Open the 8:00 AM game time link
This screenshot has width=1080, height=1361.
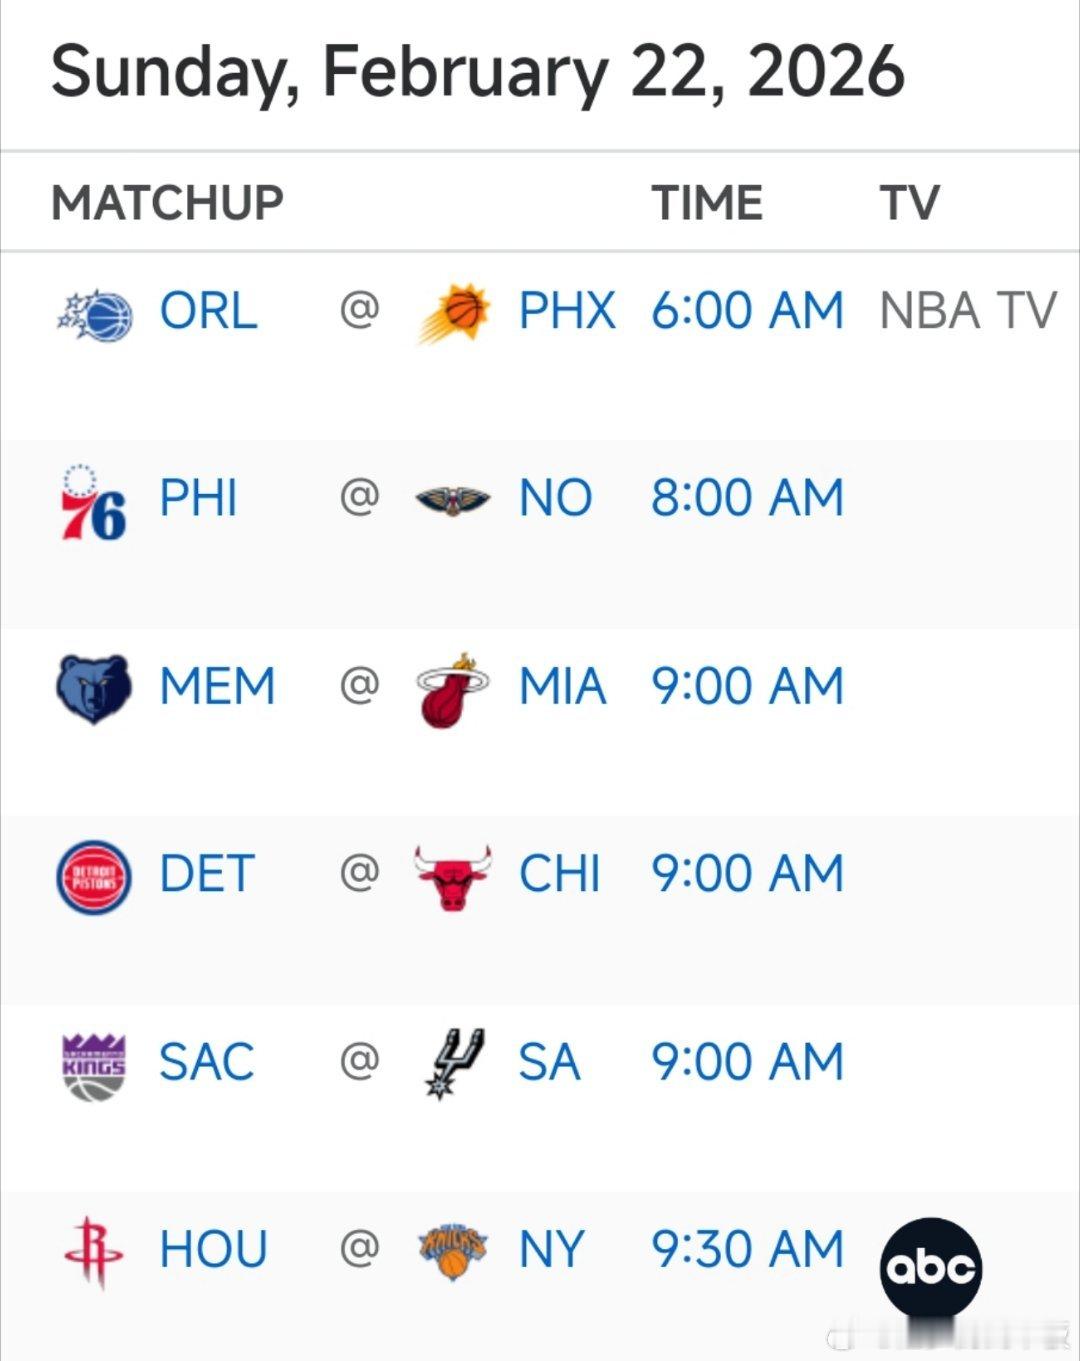pyautogui.click(x=747, y=498)
